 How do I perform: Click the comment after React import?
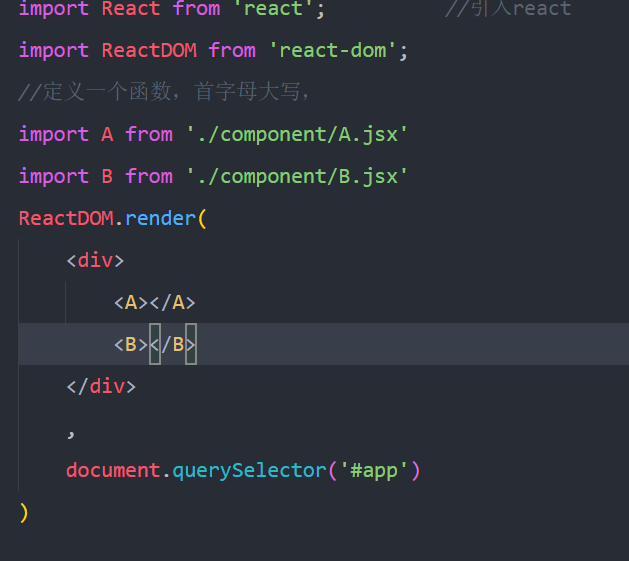pos(508,9)
